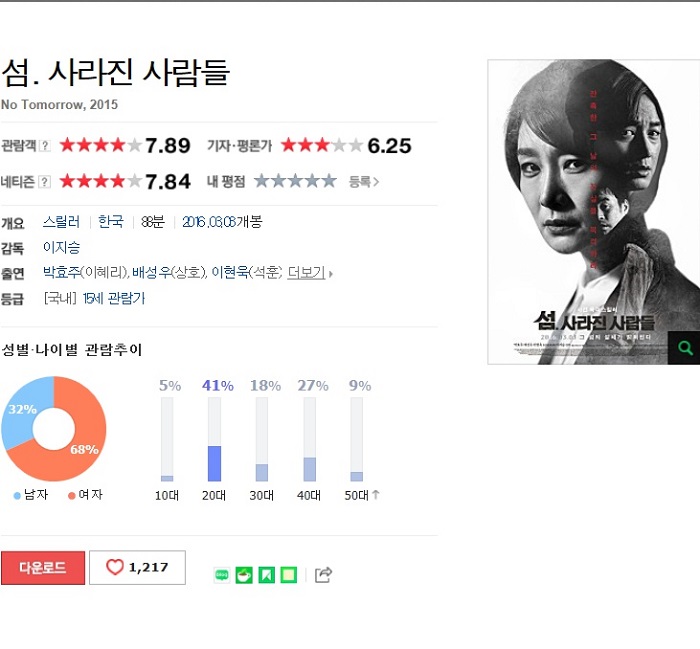This screenshot has height=649, width=700.
Task: Open director 이지승 link
Action: pos(62,247)
